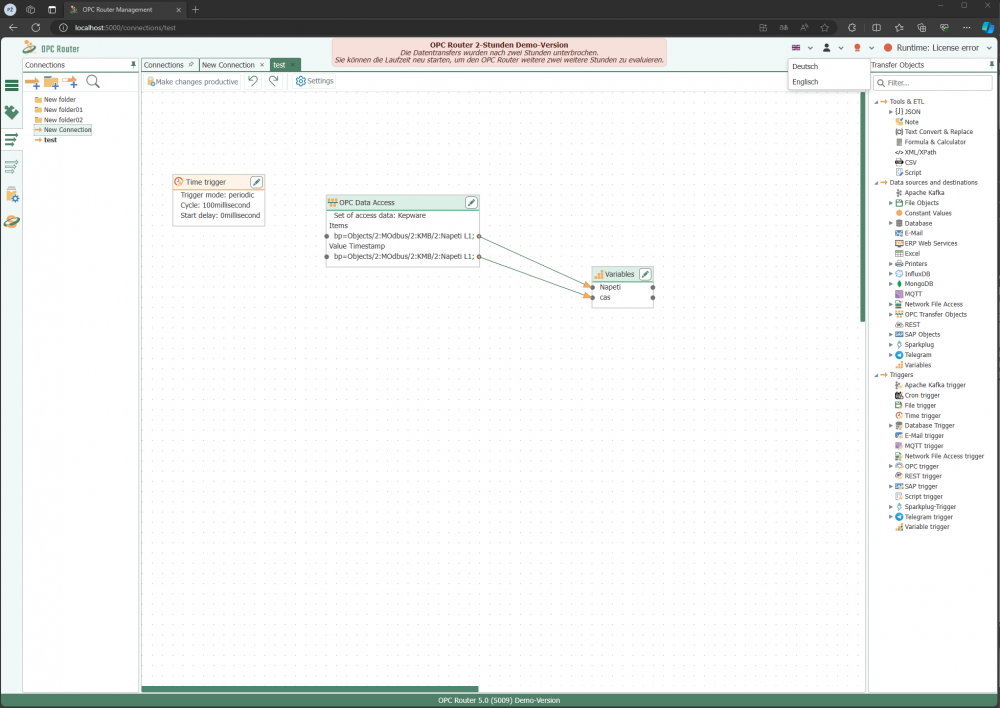Image resolution: width=1000 pixels, height=708 pixels.
Task: Click Make changes productive button
Action: tap(193, 82)
